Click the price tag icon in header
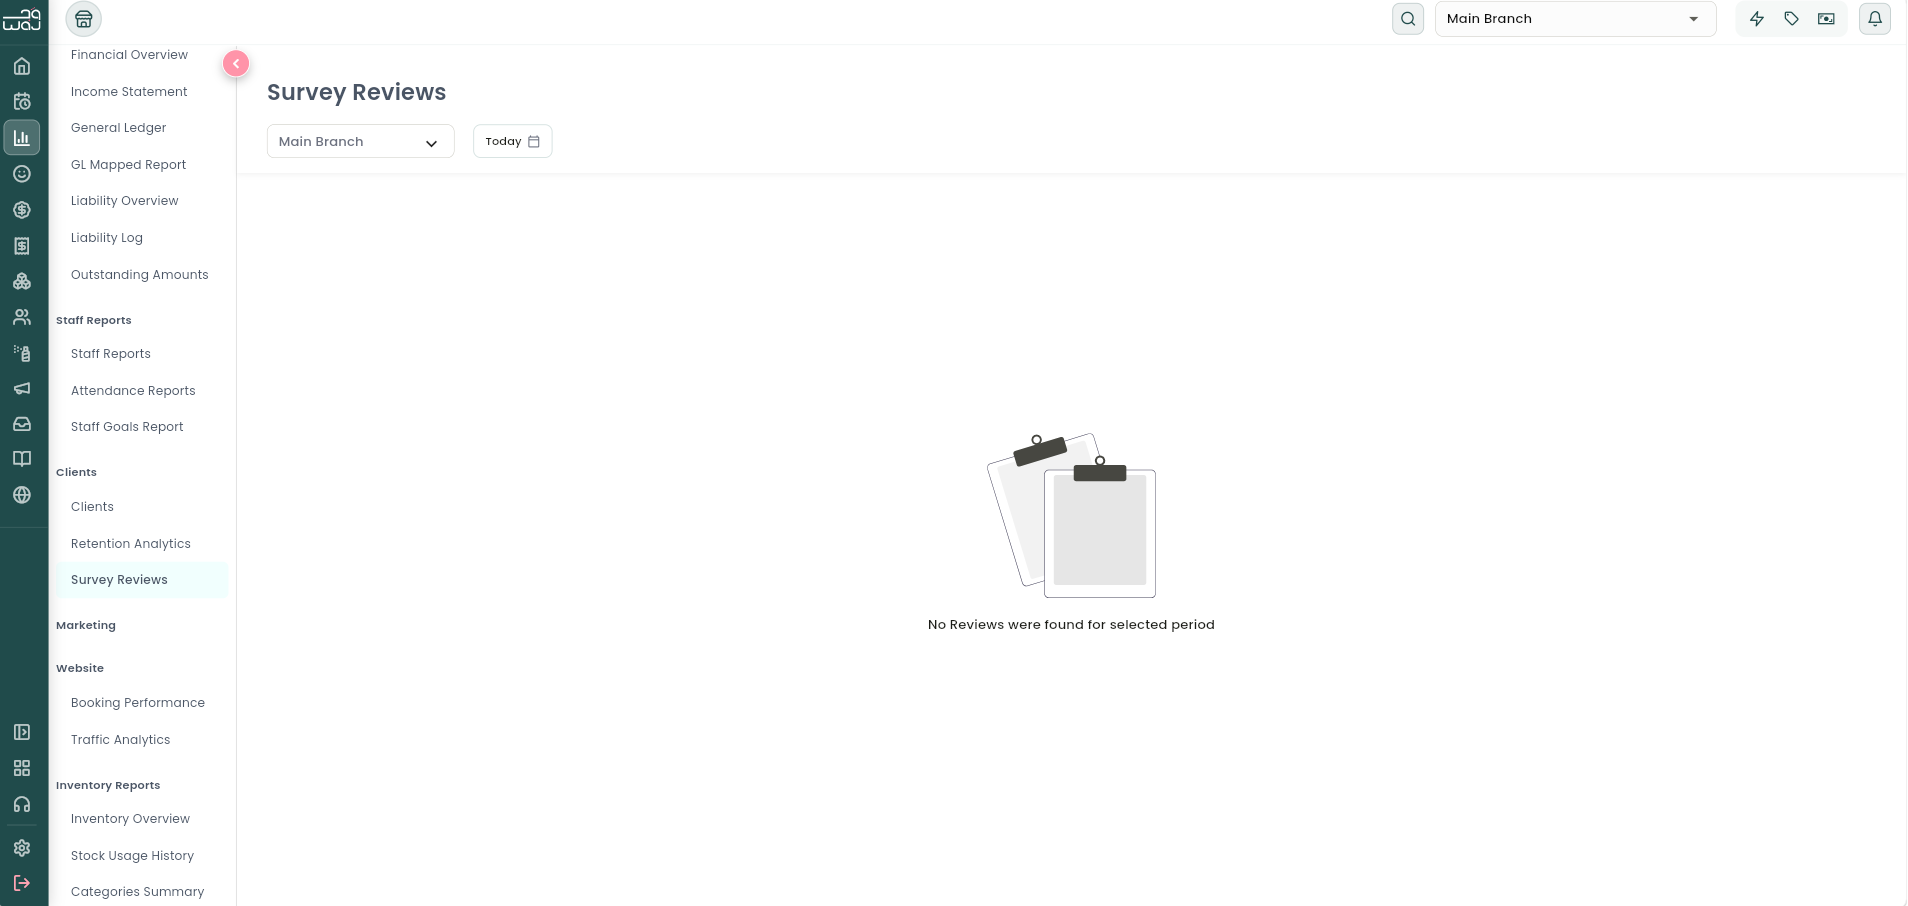The height and width of the screenshot is (906, 1908). coord(1792,19)
